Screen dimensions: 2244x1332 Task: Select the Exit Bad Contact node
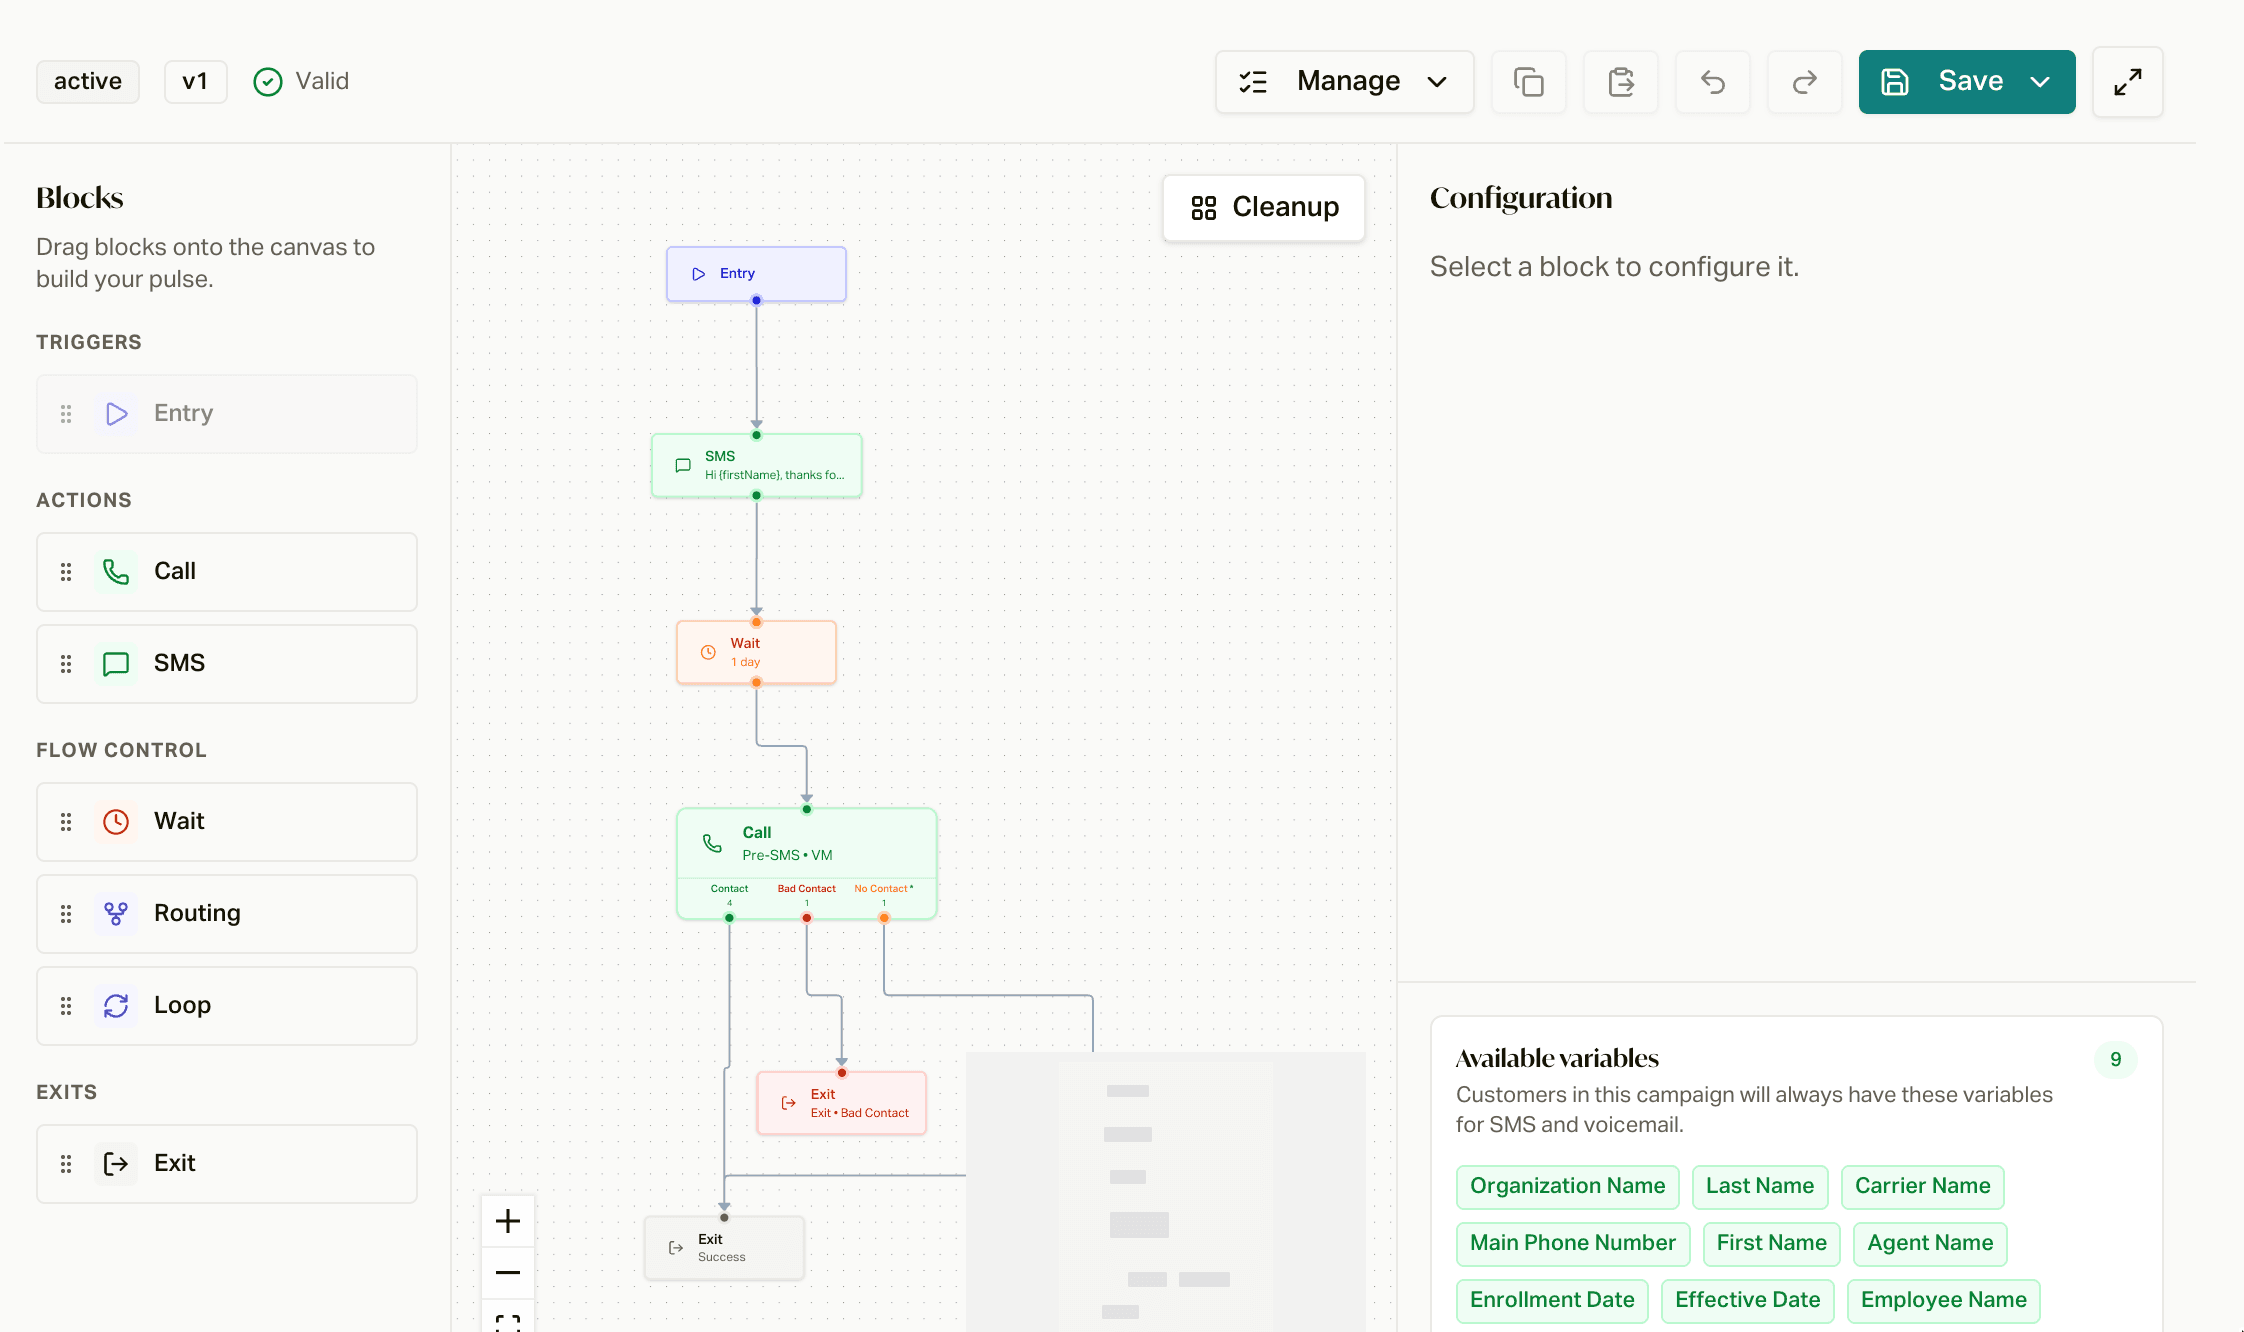(842, 1103)
